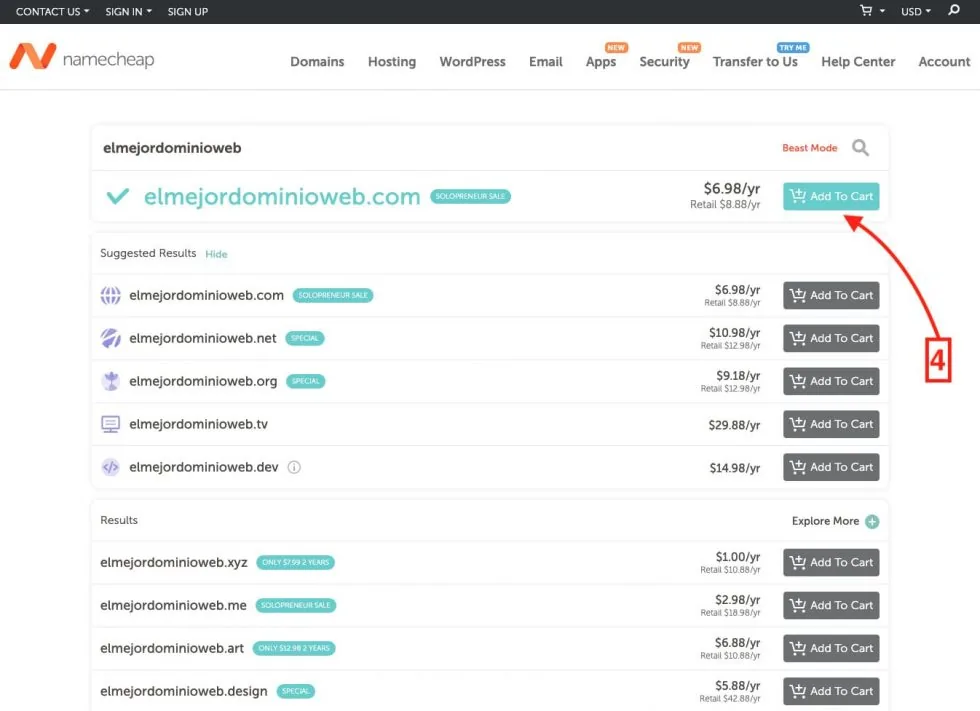Image resolution: width=980 pixels, height=711 pixels.
Task: Click the .org icon beside elmejordominioweb.org
Action: pos(111,381)
